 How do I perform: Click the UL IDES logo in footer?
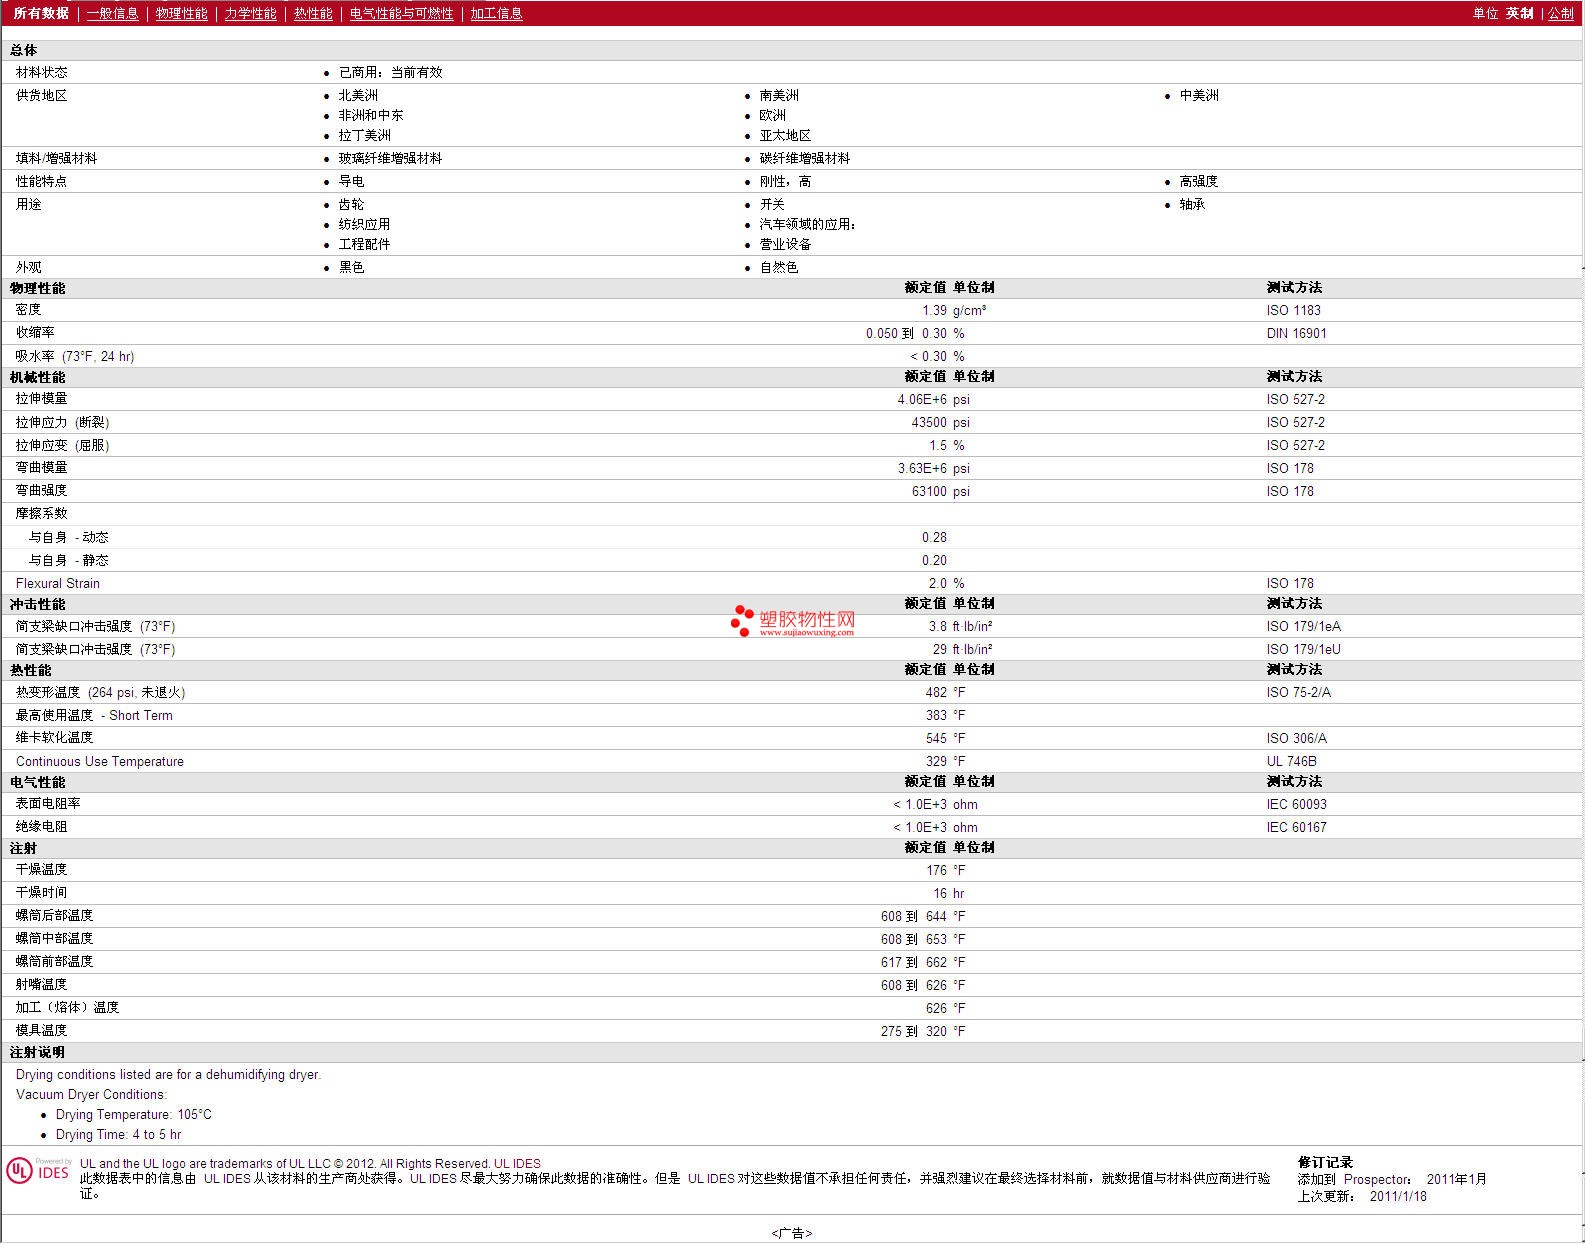(38, 1171)
